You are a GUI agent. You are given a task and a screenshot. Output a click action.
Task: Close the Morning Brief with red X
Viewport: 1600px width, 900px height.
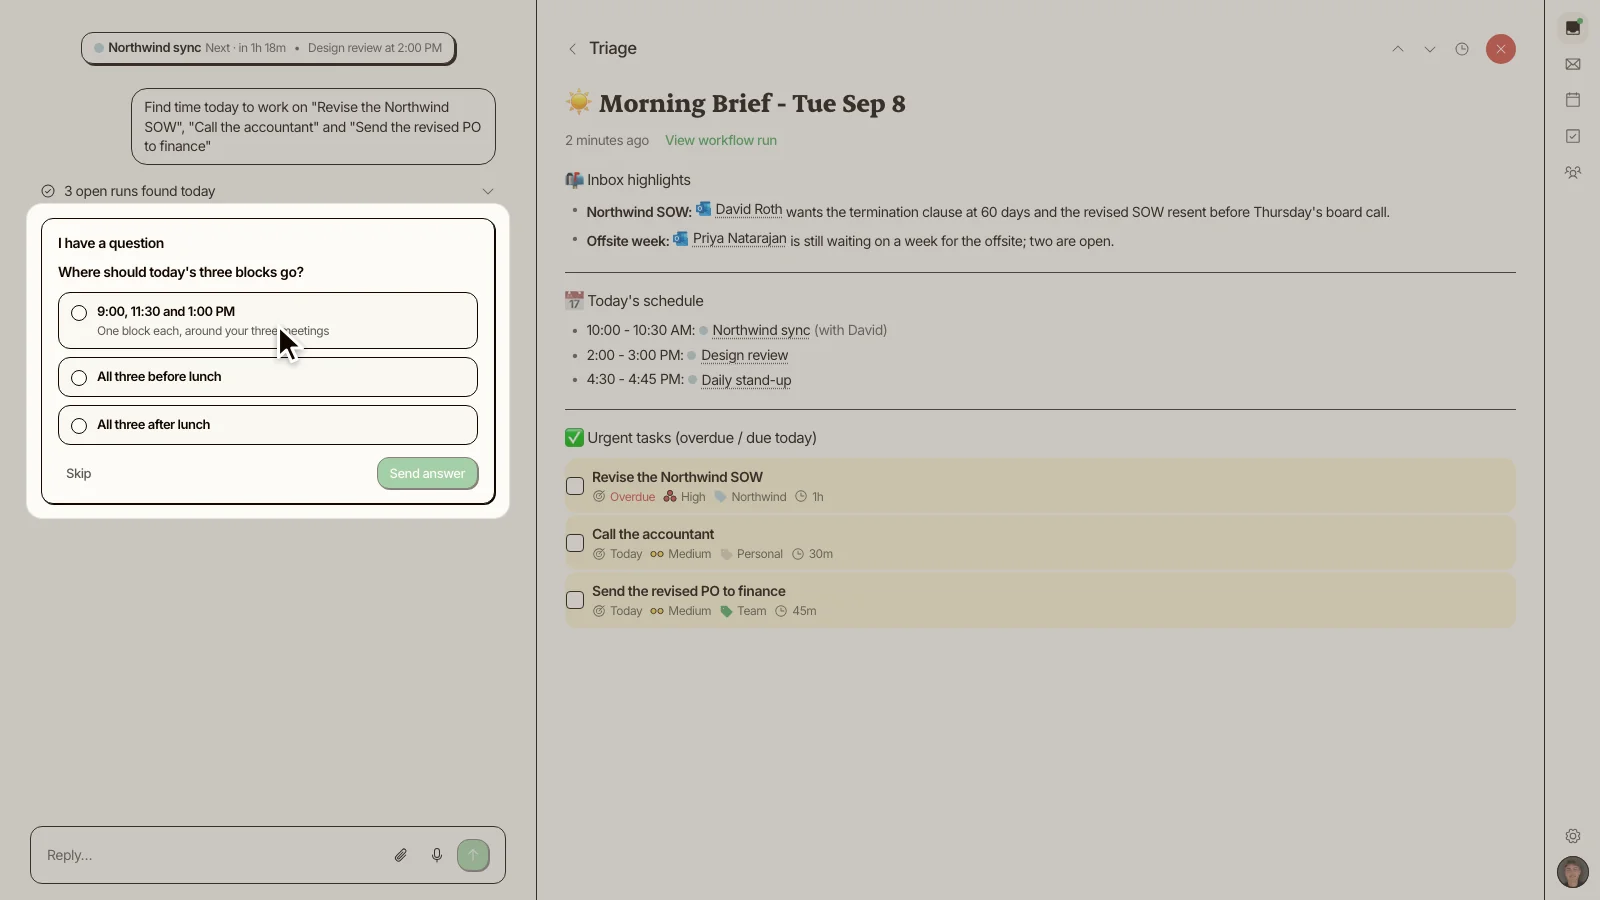pyautogui.click(x=1500, y=49)
